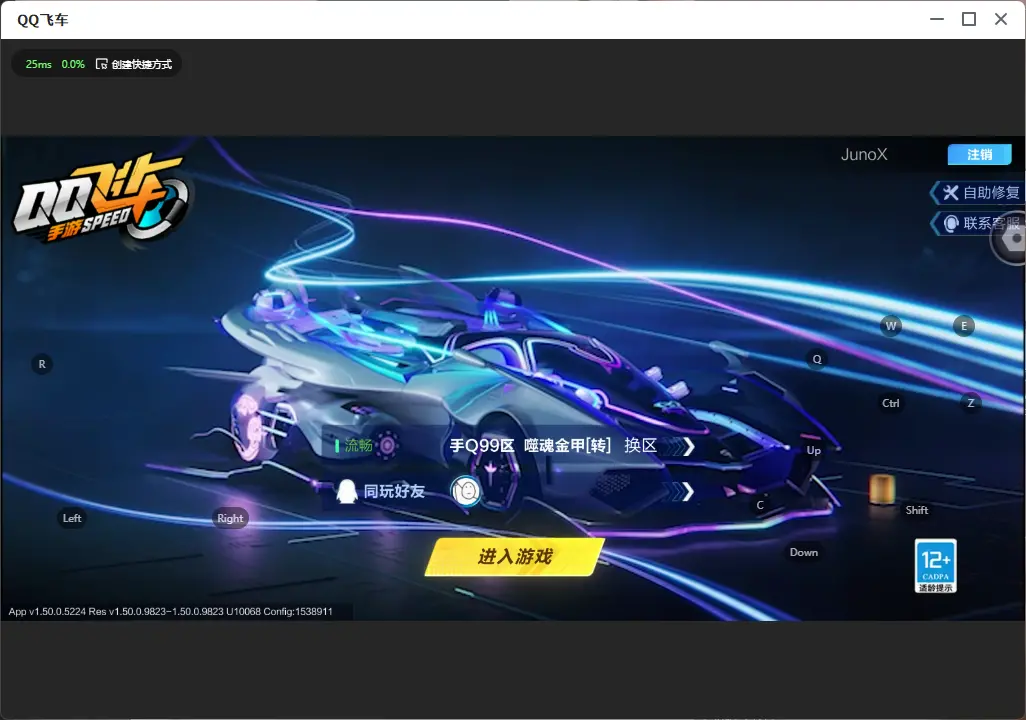Image resolution: width=1026 pixels, height=720 pixels.
Task: Click the 12+ CADPA age rating icon
Action: point(935,566)
